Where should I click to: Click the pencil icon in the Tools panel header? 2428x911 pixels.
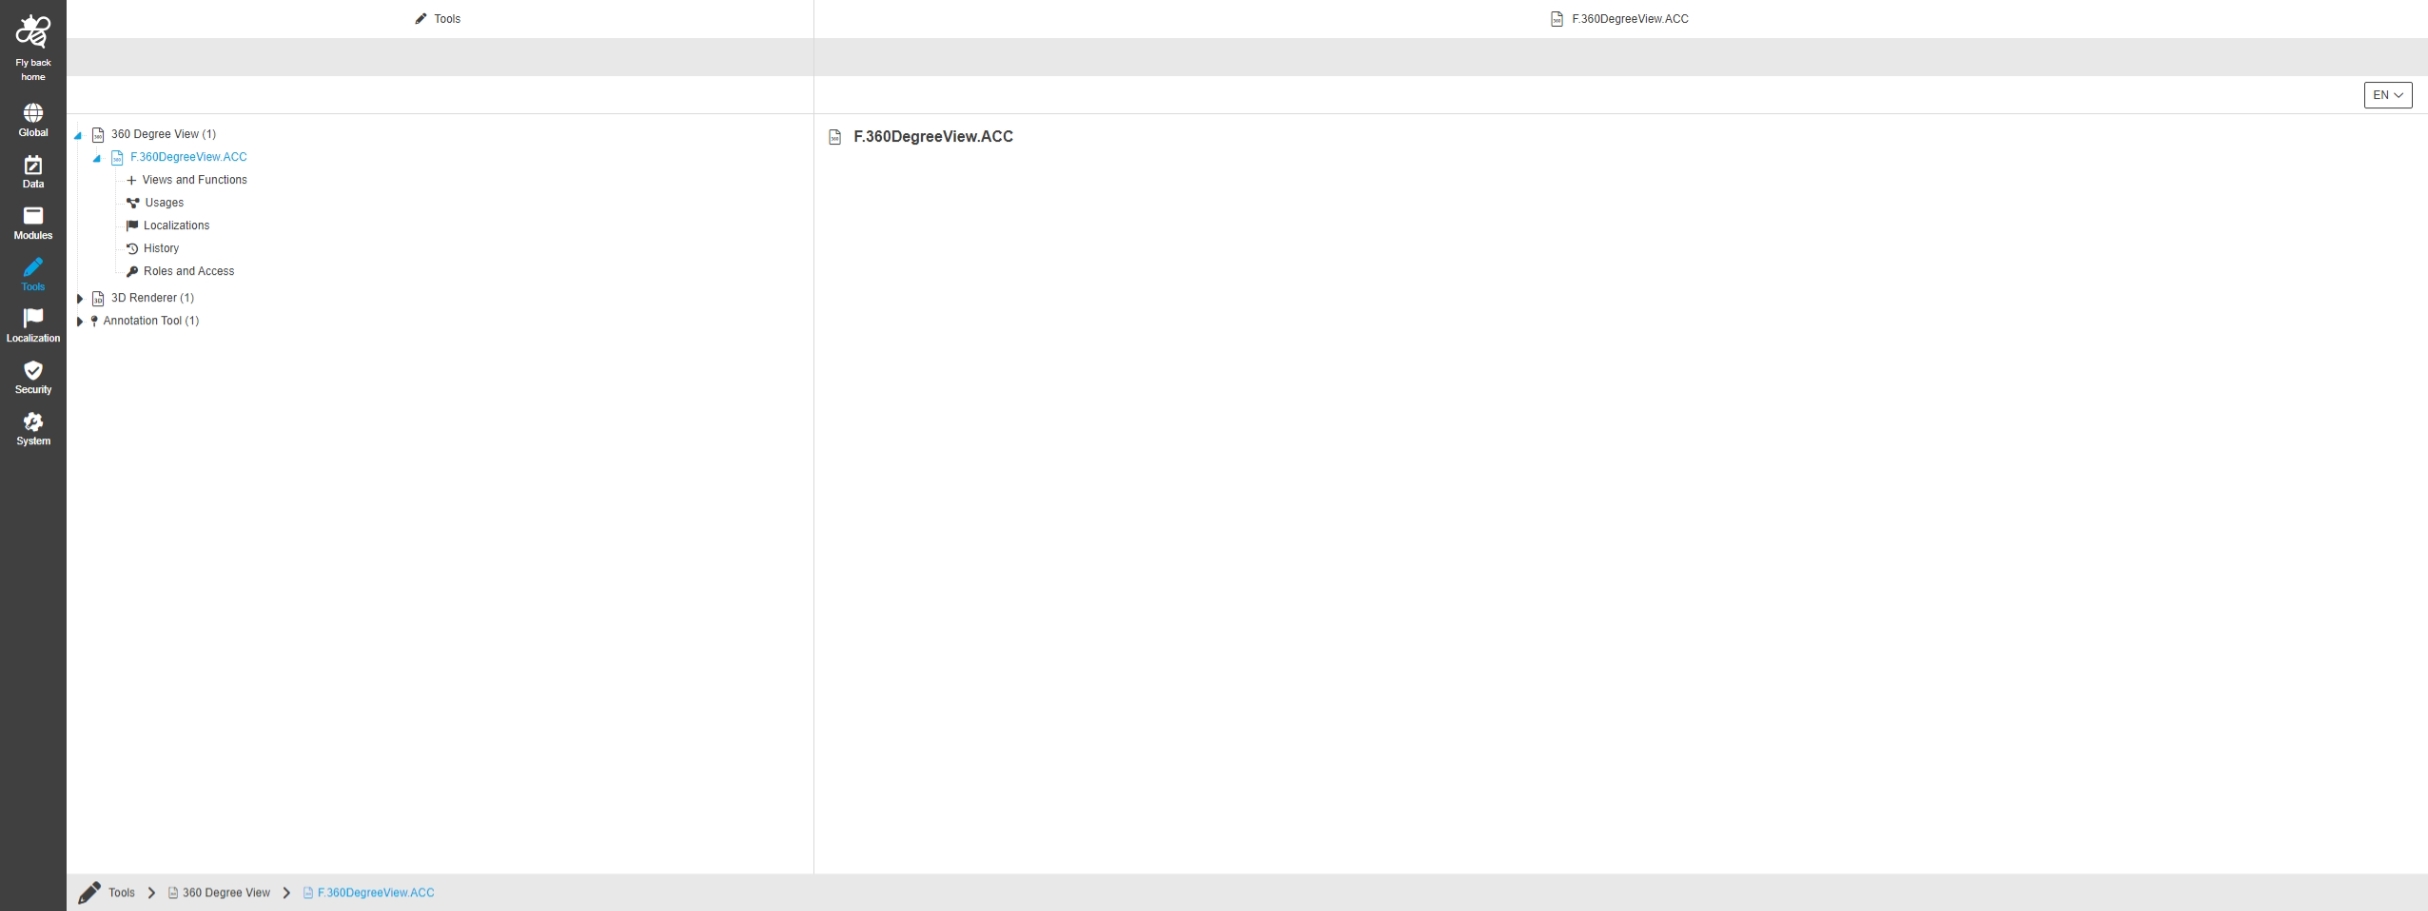point(421,19)
